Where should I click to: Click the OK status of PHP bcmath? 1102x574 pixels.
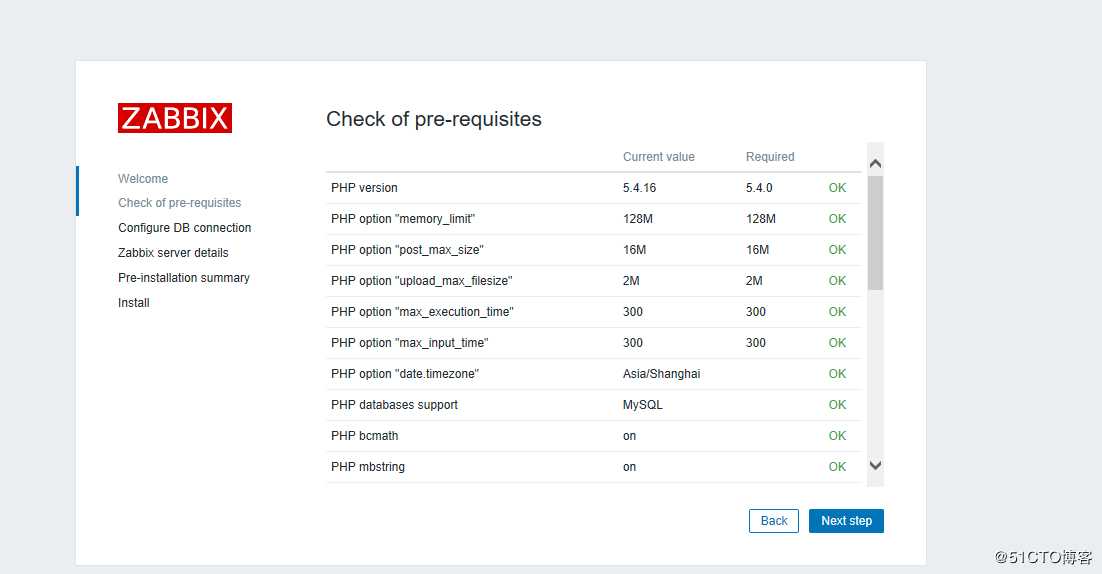pos(837,435)
